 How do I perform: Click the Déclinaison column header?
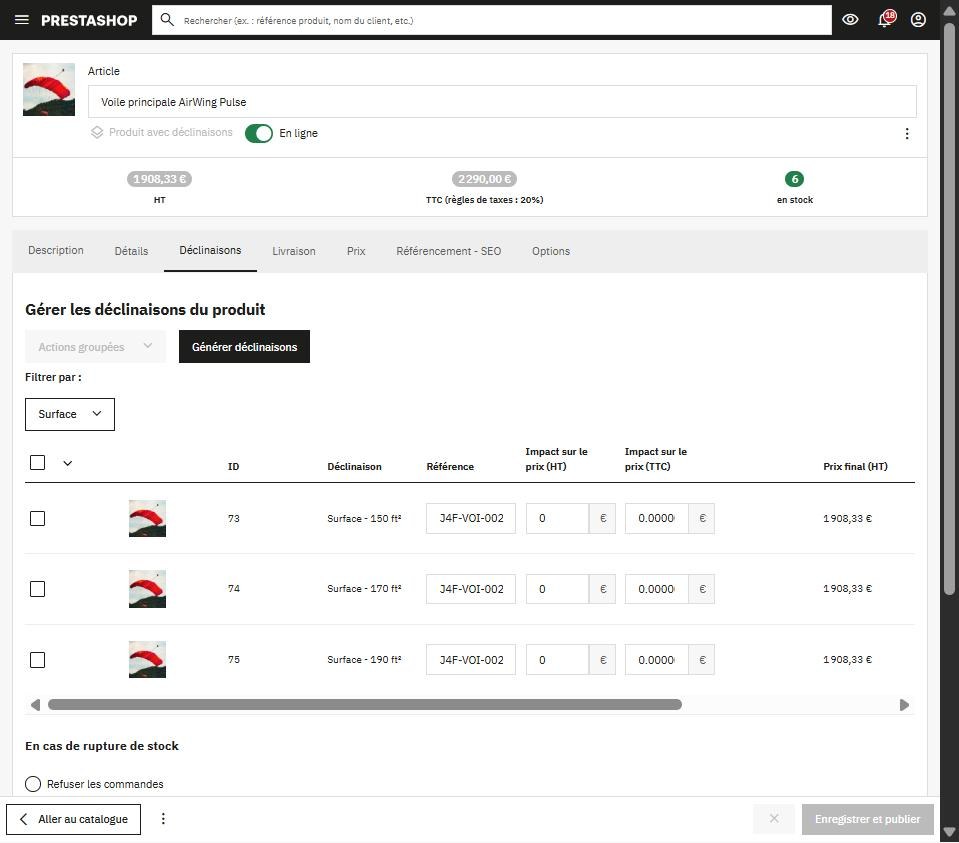coord(354,466)
